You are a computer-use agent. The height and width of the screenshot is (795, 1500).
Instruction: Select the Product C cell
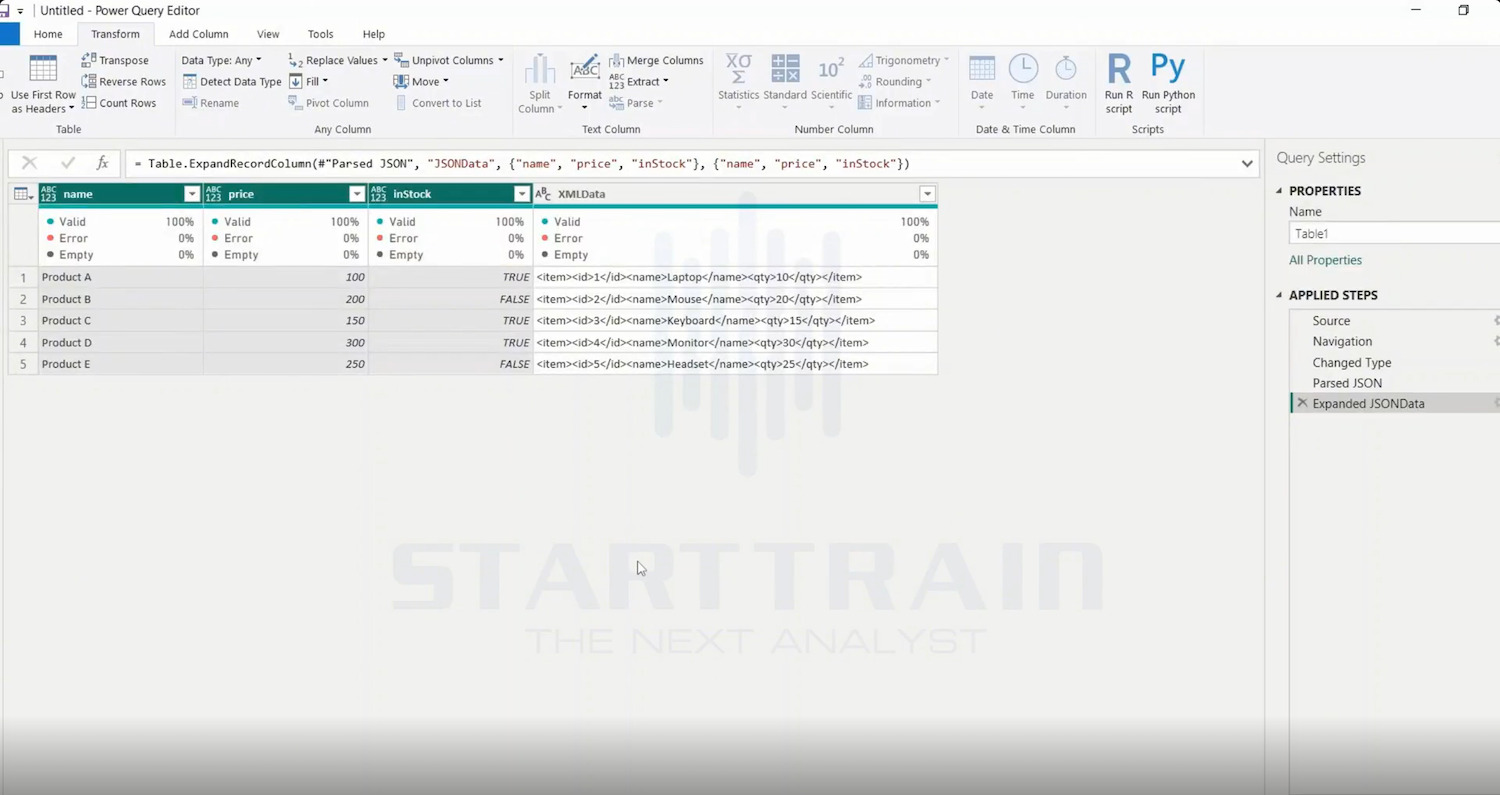120,320
